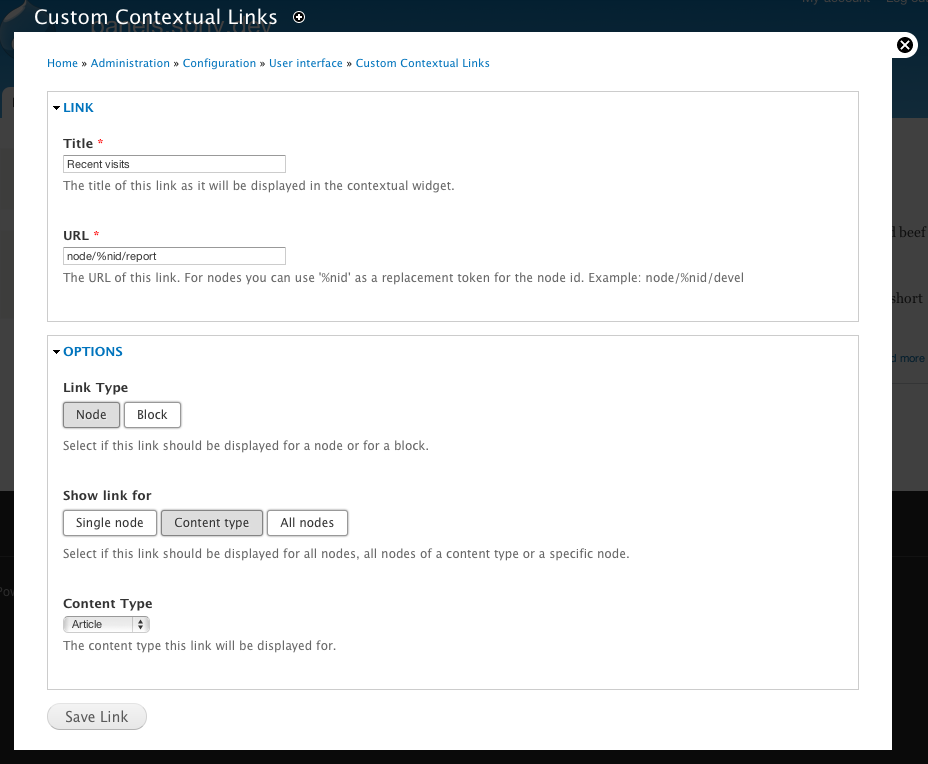Viewport: 928px width, 764px height.
Task: Click the plus icon beside the page title
Action: tap(298, 17)
